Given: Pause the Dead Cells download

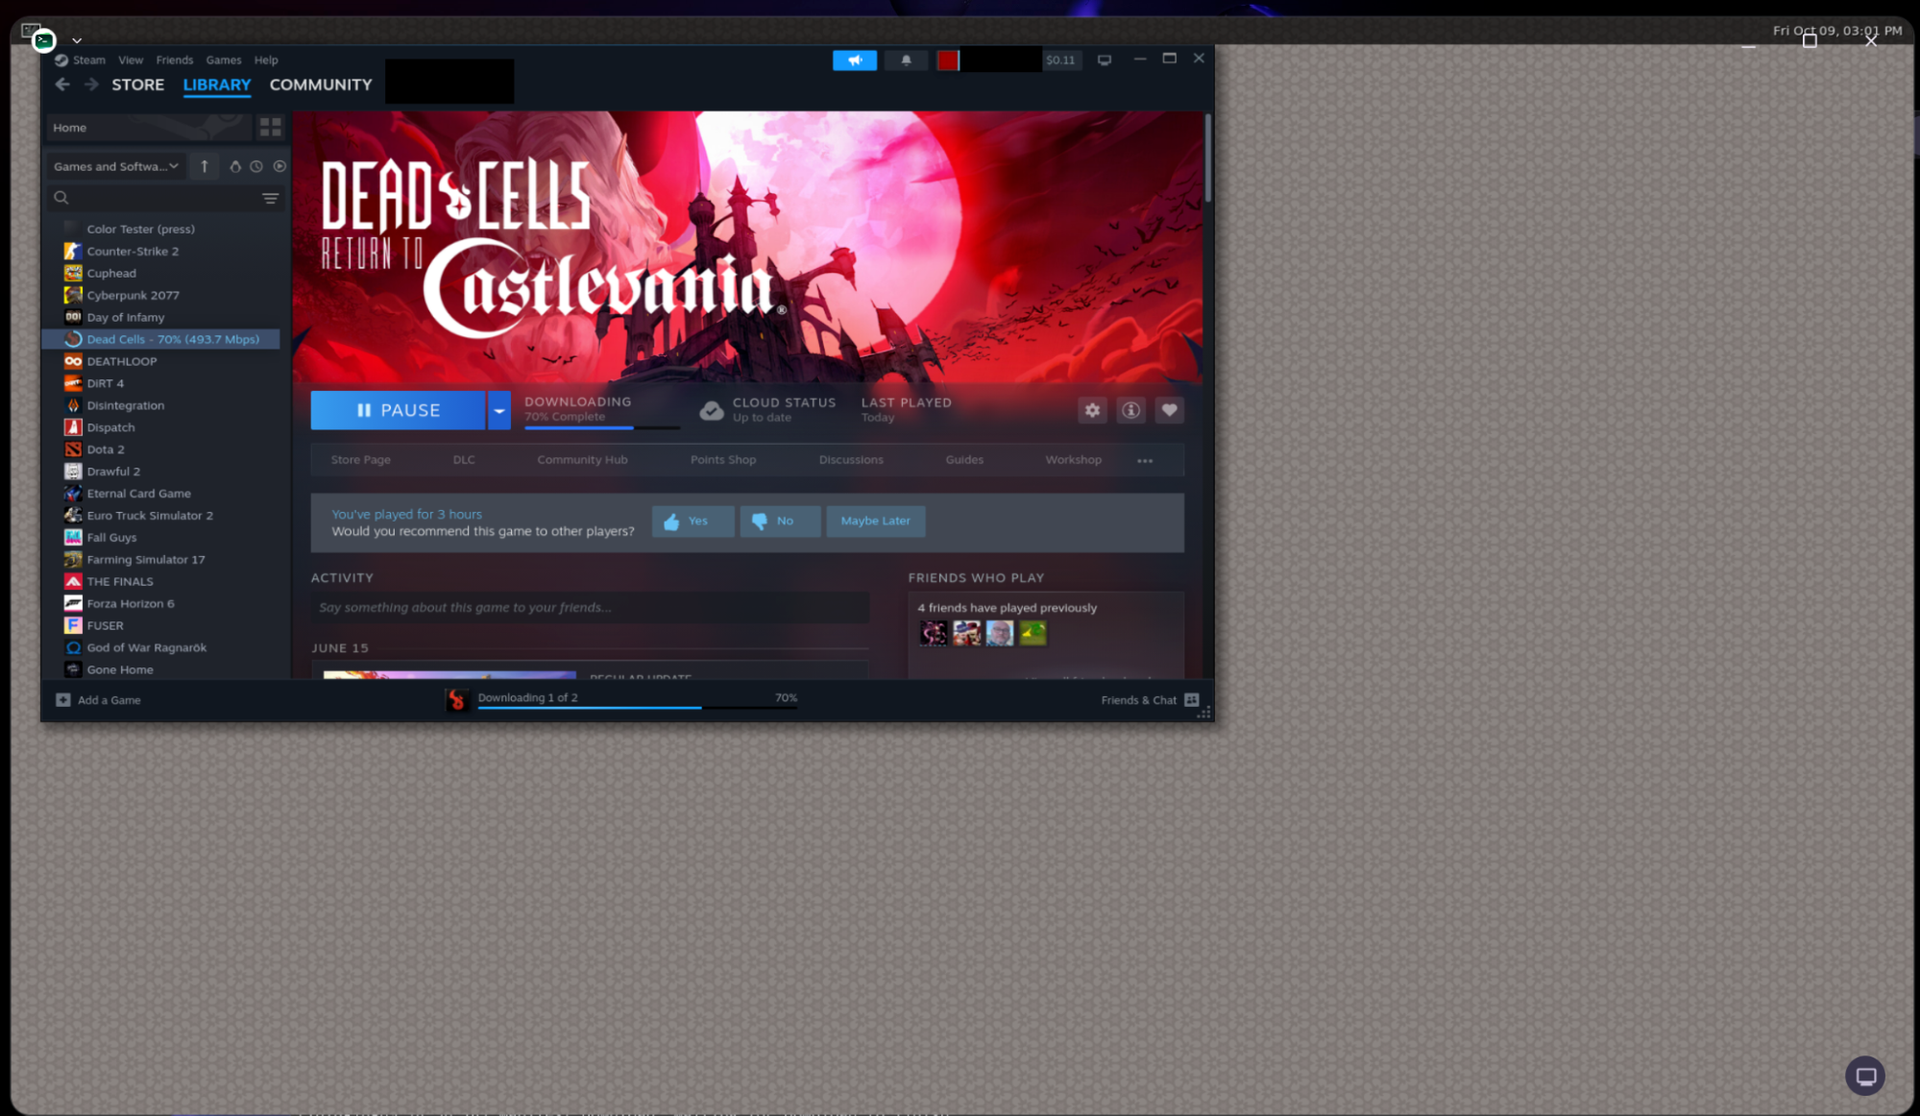Looking at the screenshot, I should pyautogui.click(x=398, y=410).
